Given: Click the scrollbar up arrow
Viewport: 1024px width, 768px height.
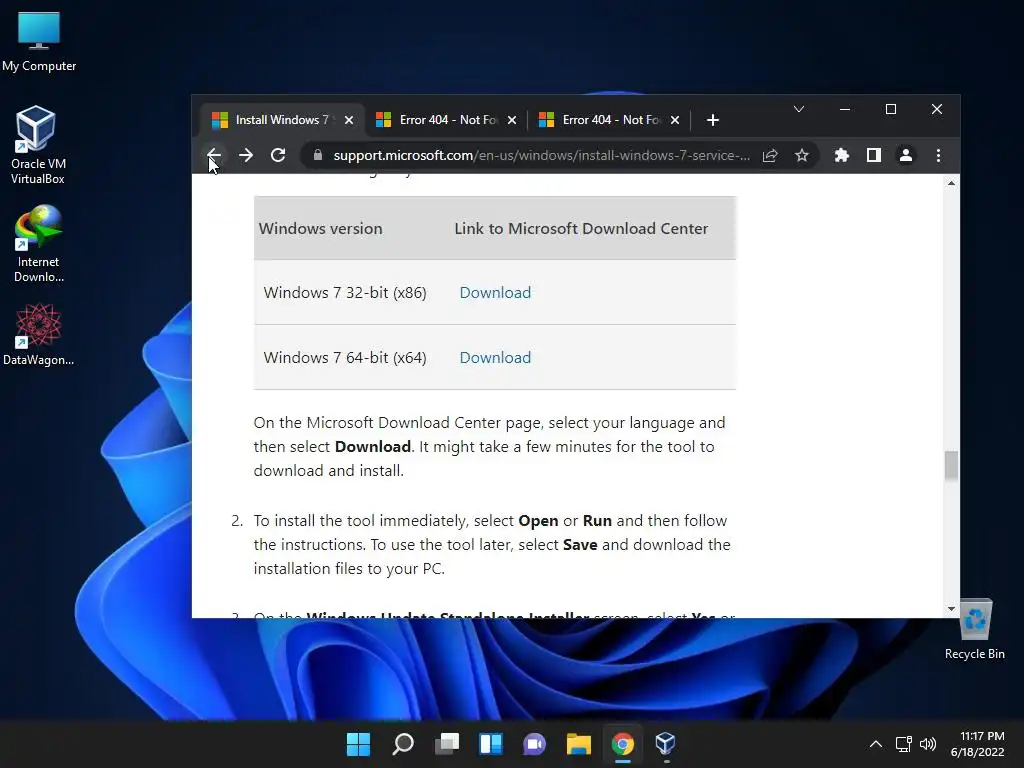Looking at the screenshot, I should point(952,184).
